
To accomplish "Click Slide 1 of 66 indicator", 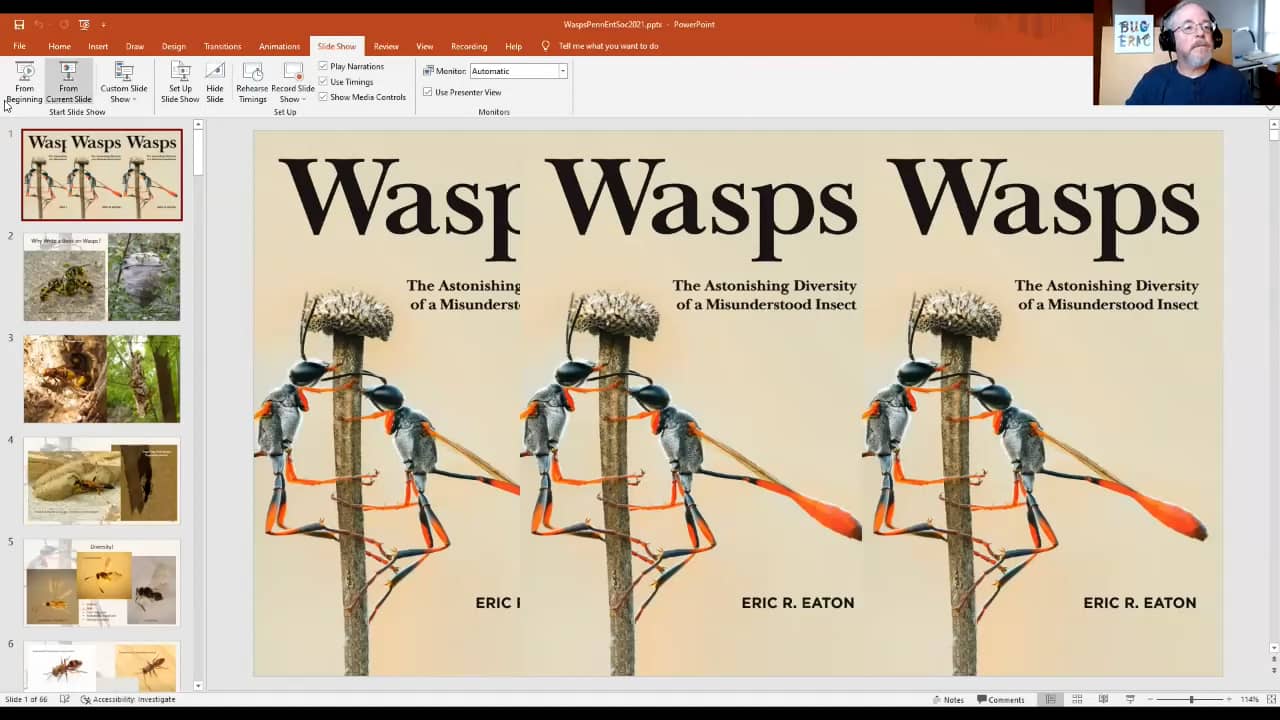I will click(x=26, y=700).
